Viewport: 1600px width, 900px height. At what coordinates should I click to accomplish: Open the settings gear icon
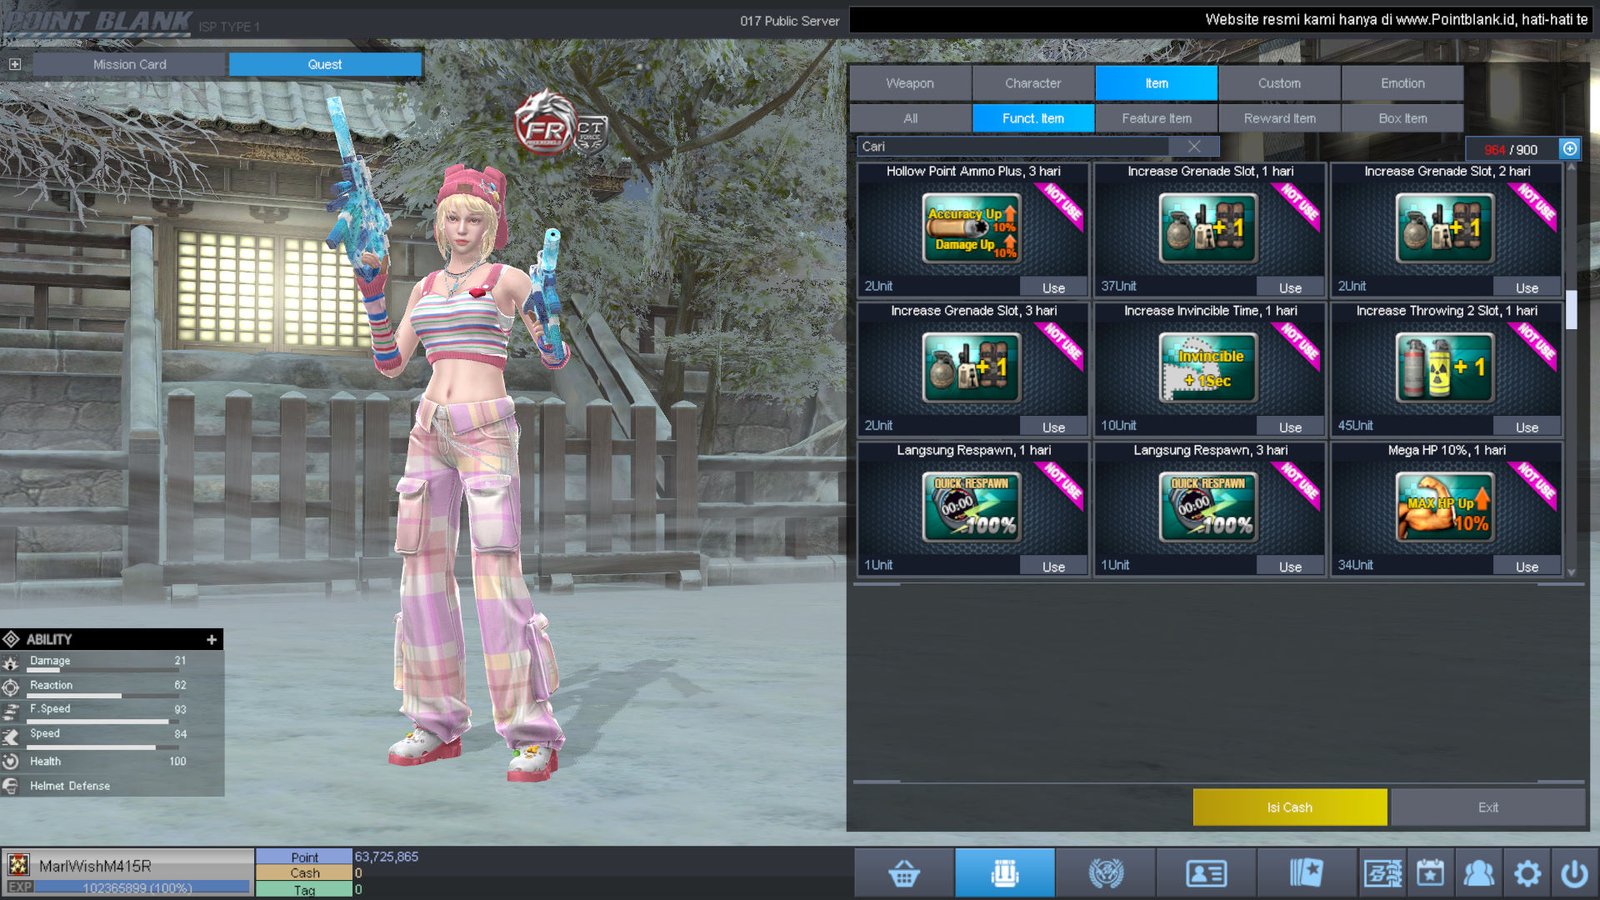click(x=1527, y=874)
